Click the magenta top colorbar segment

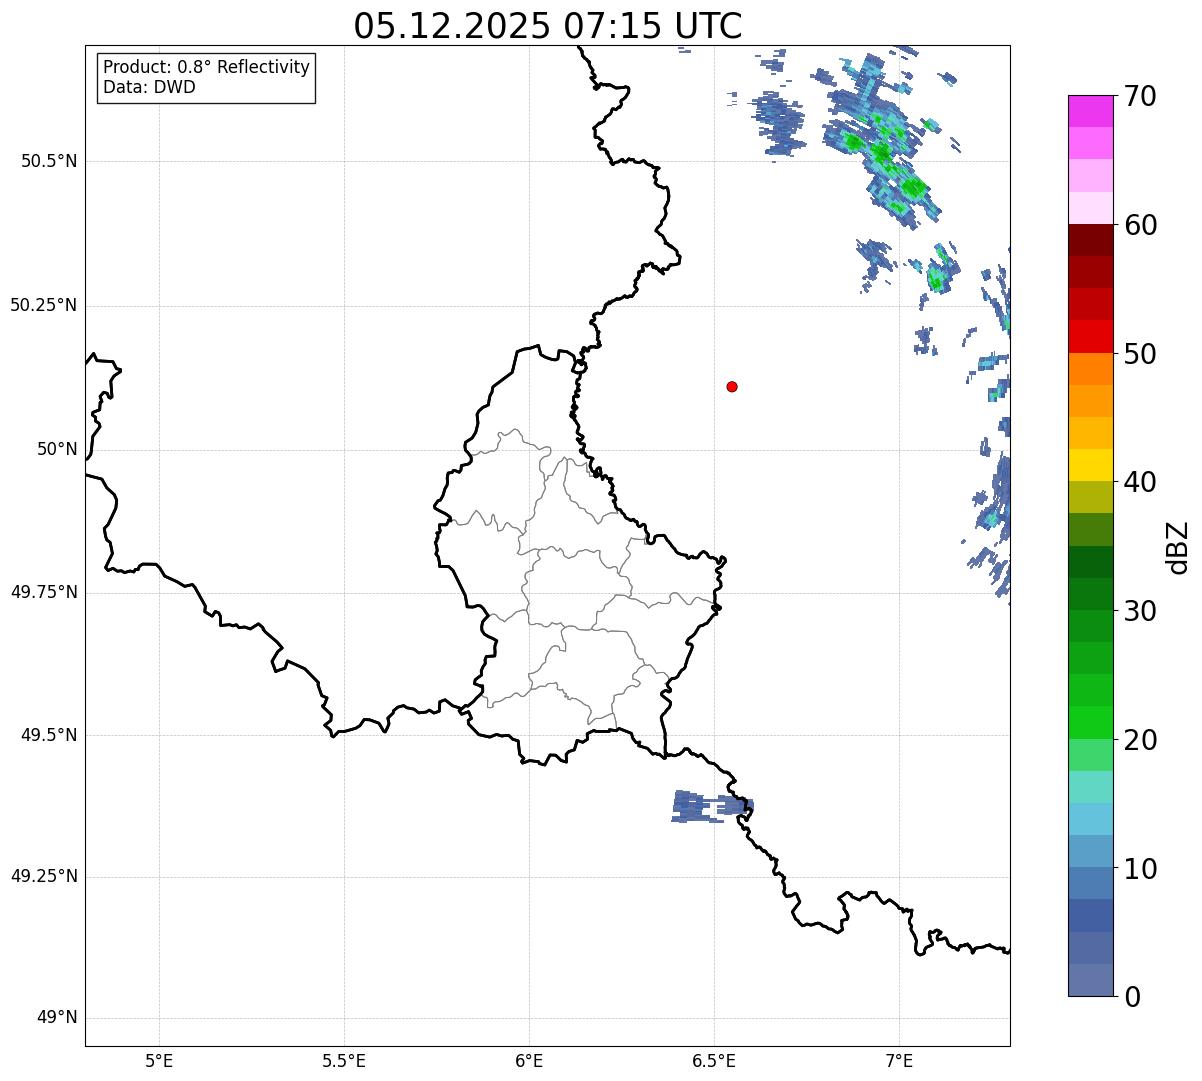click(1091, 111)
